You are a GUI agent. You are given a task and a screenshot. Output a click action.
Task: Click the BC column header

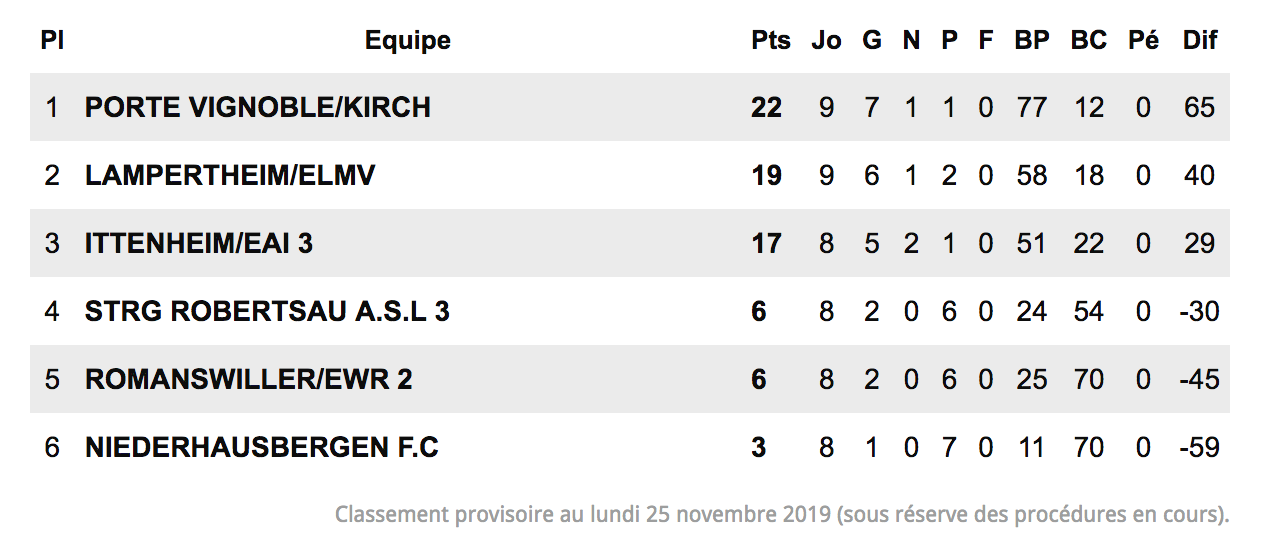click(1088, 40)
